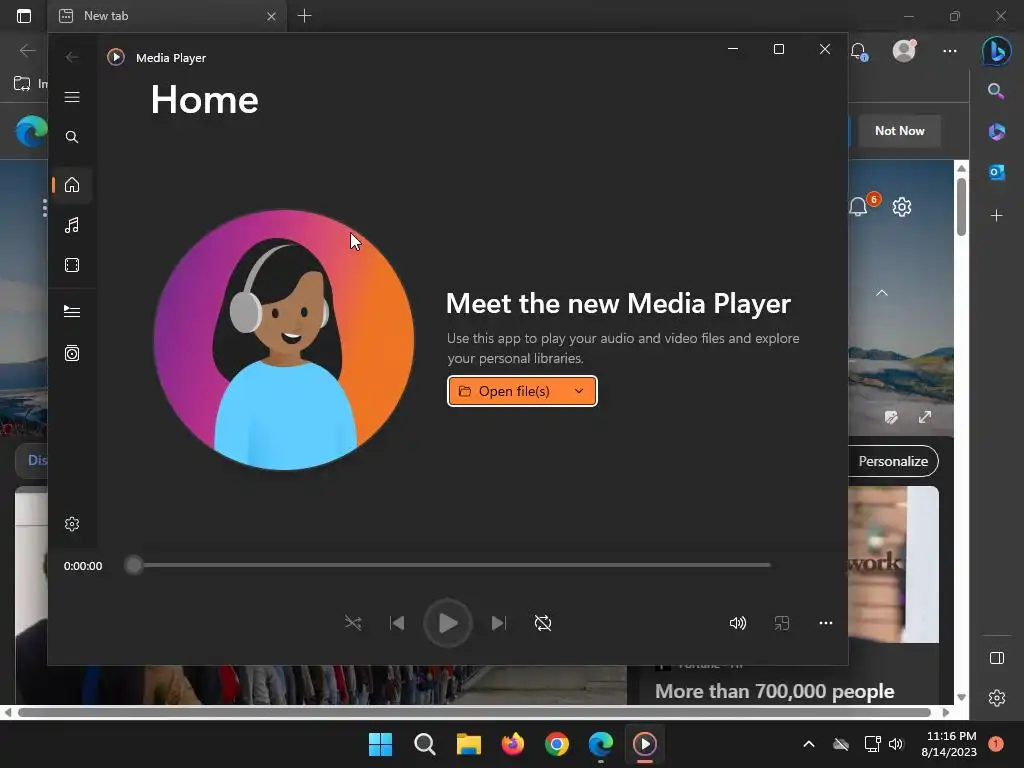Click Media Player icon on the taskbar
Image resolution: width=1024 pixels, height=768 pixels.
[645, 744]
